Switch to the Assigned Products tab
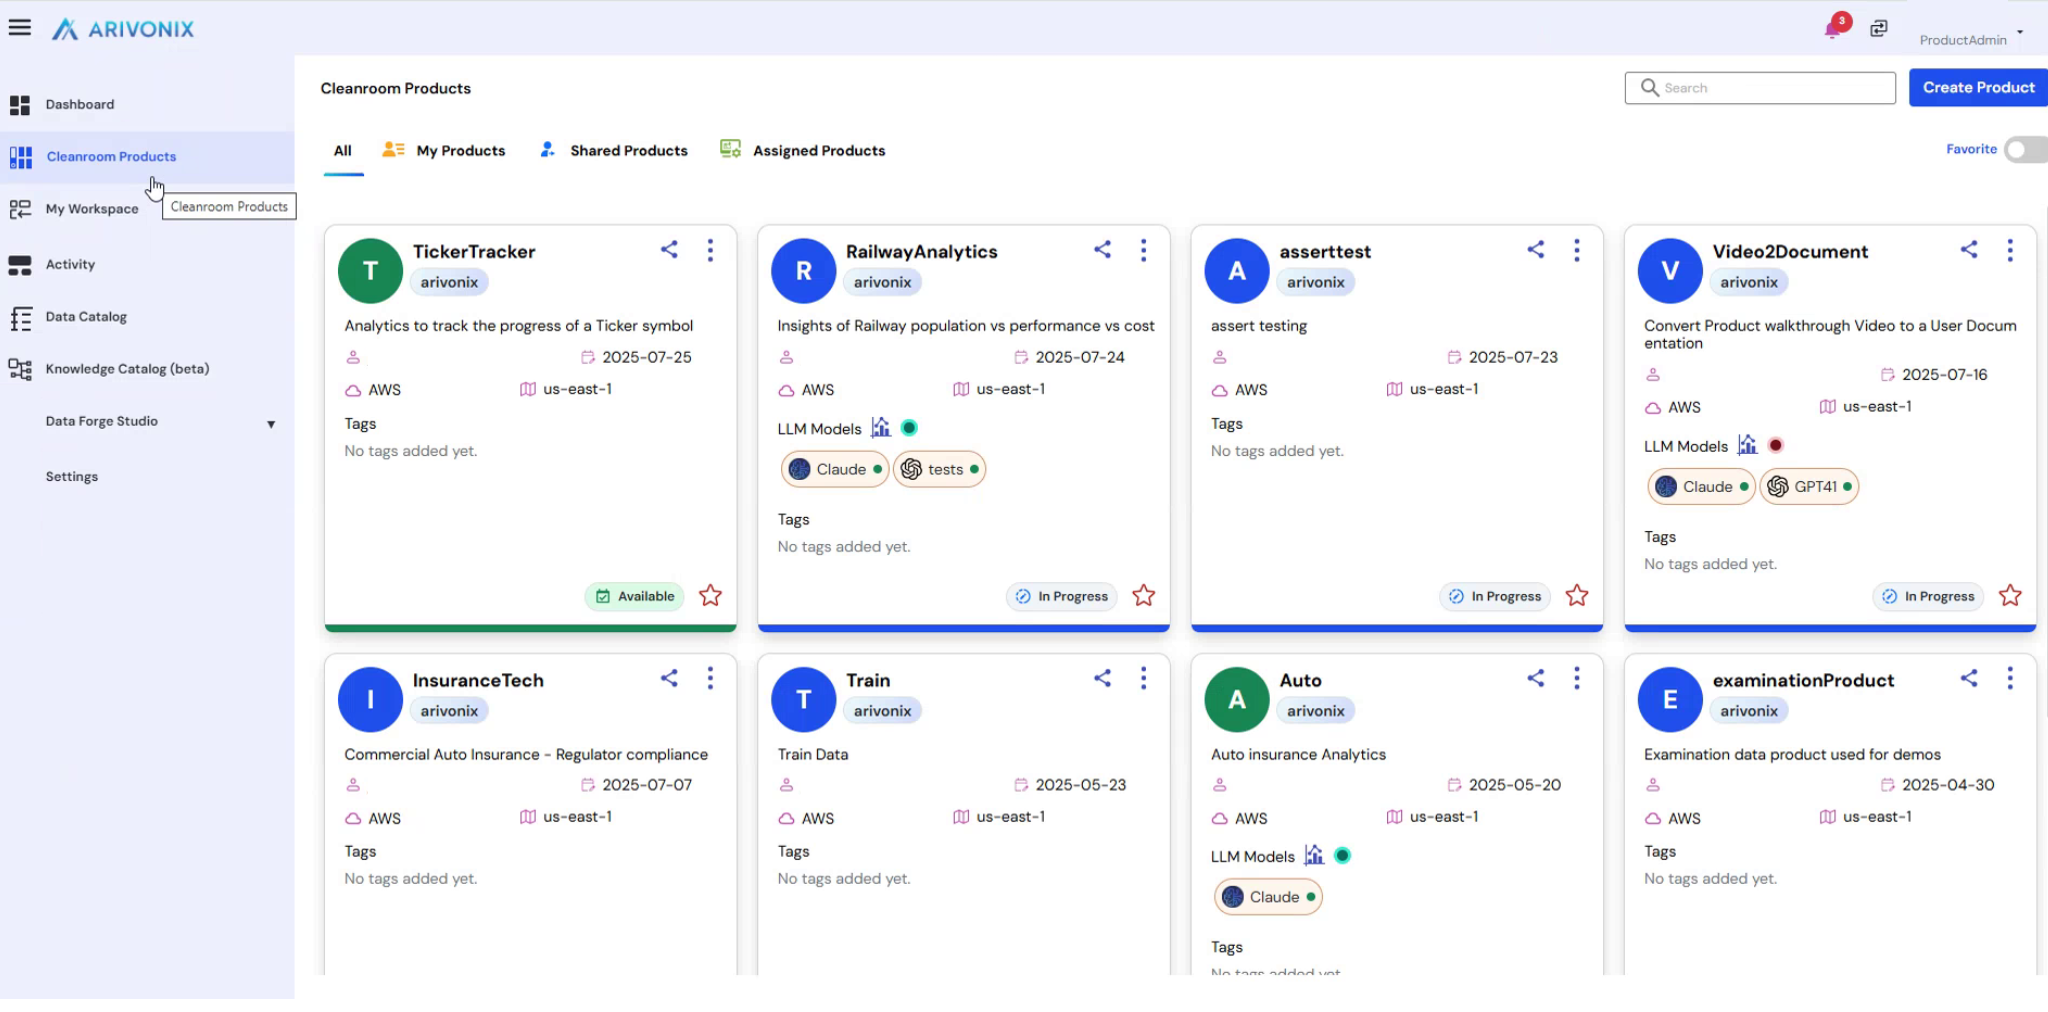 pos(803,151)
